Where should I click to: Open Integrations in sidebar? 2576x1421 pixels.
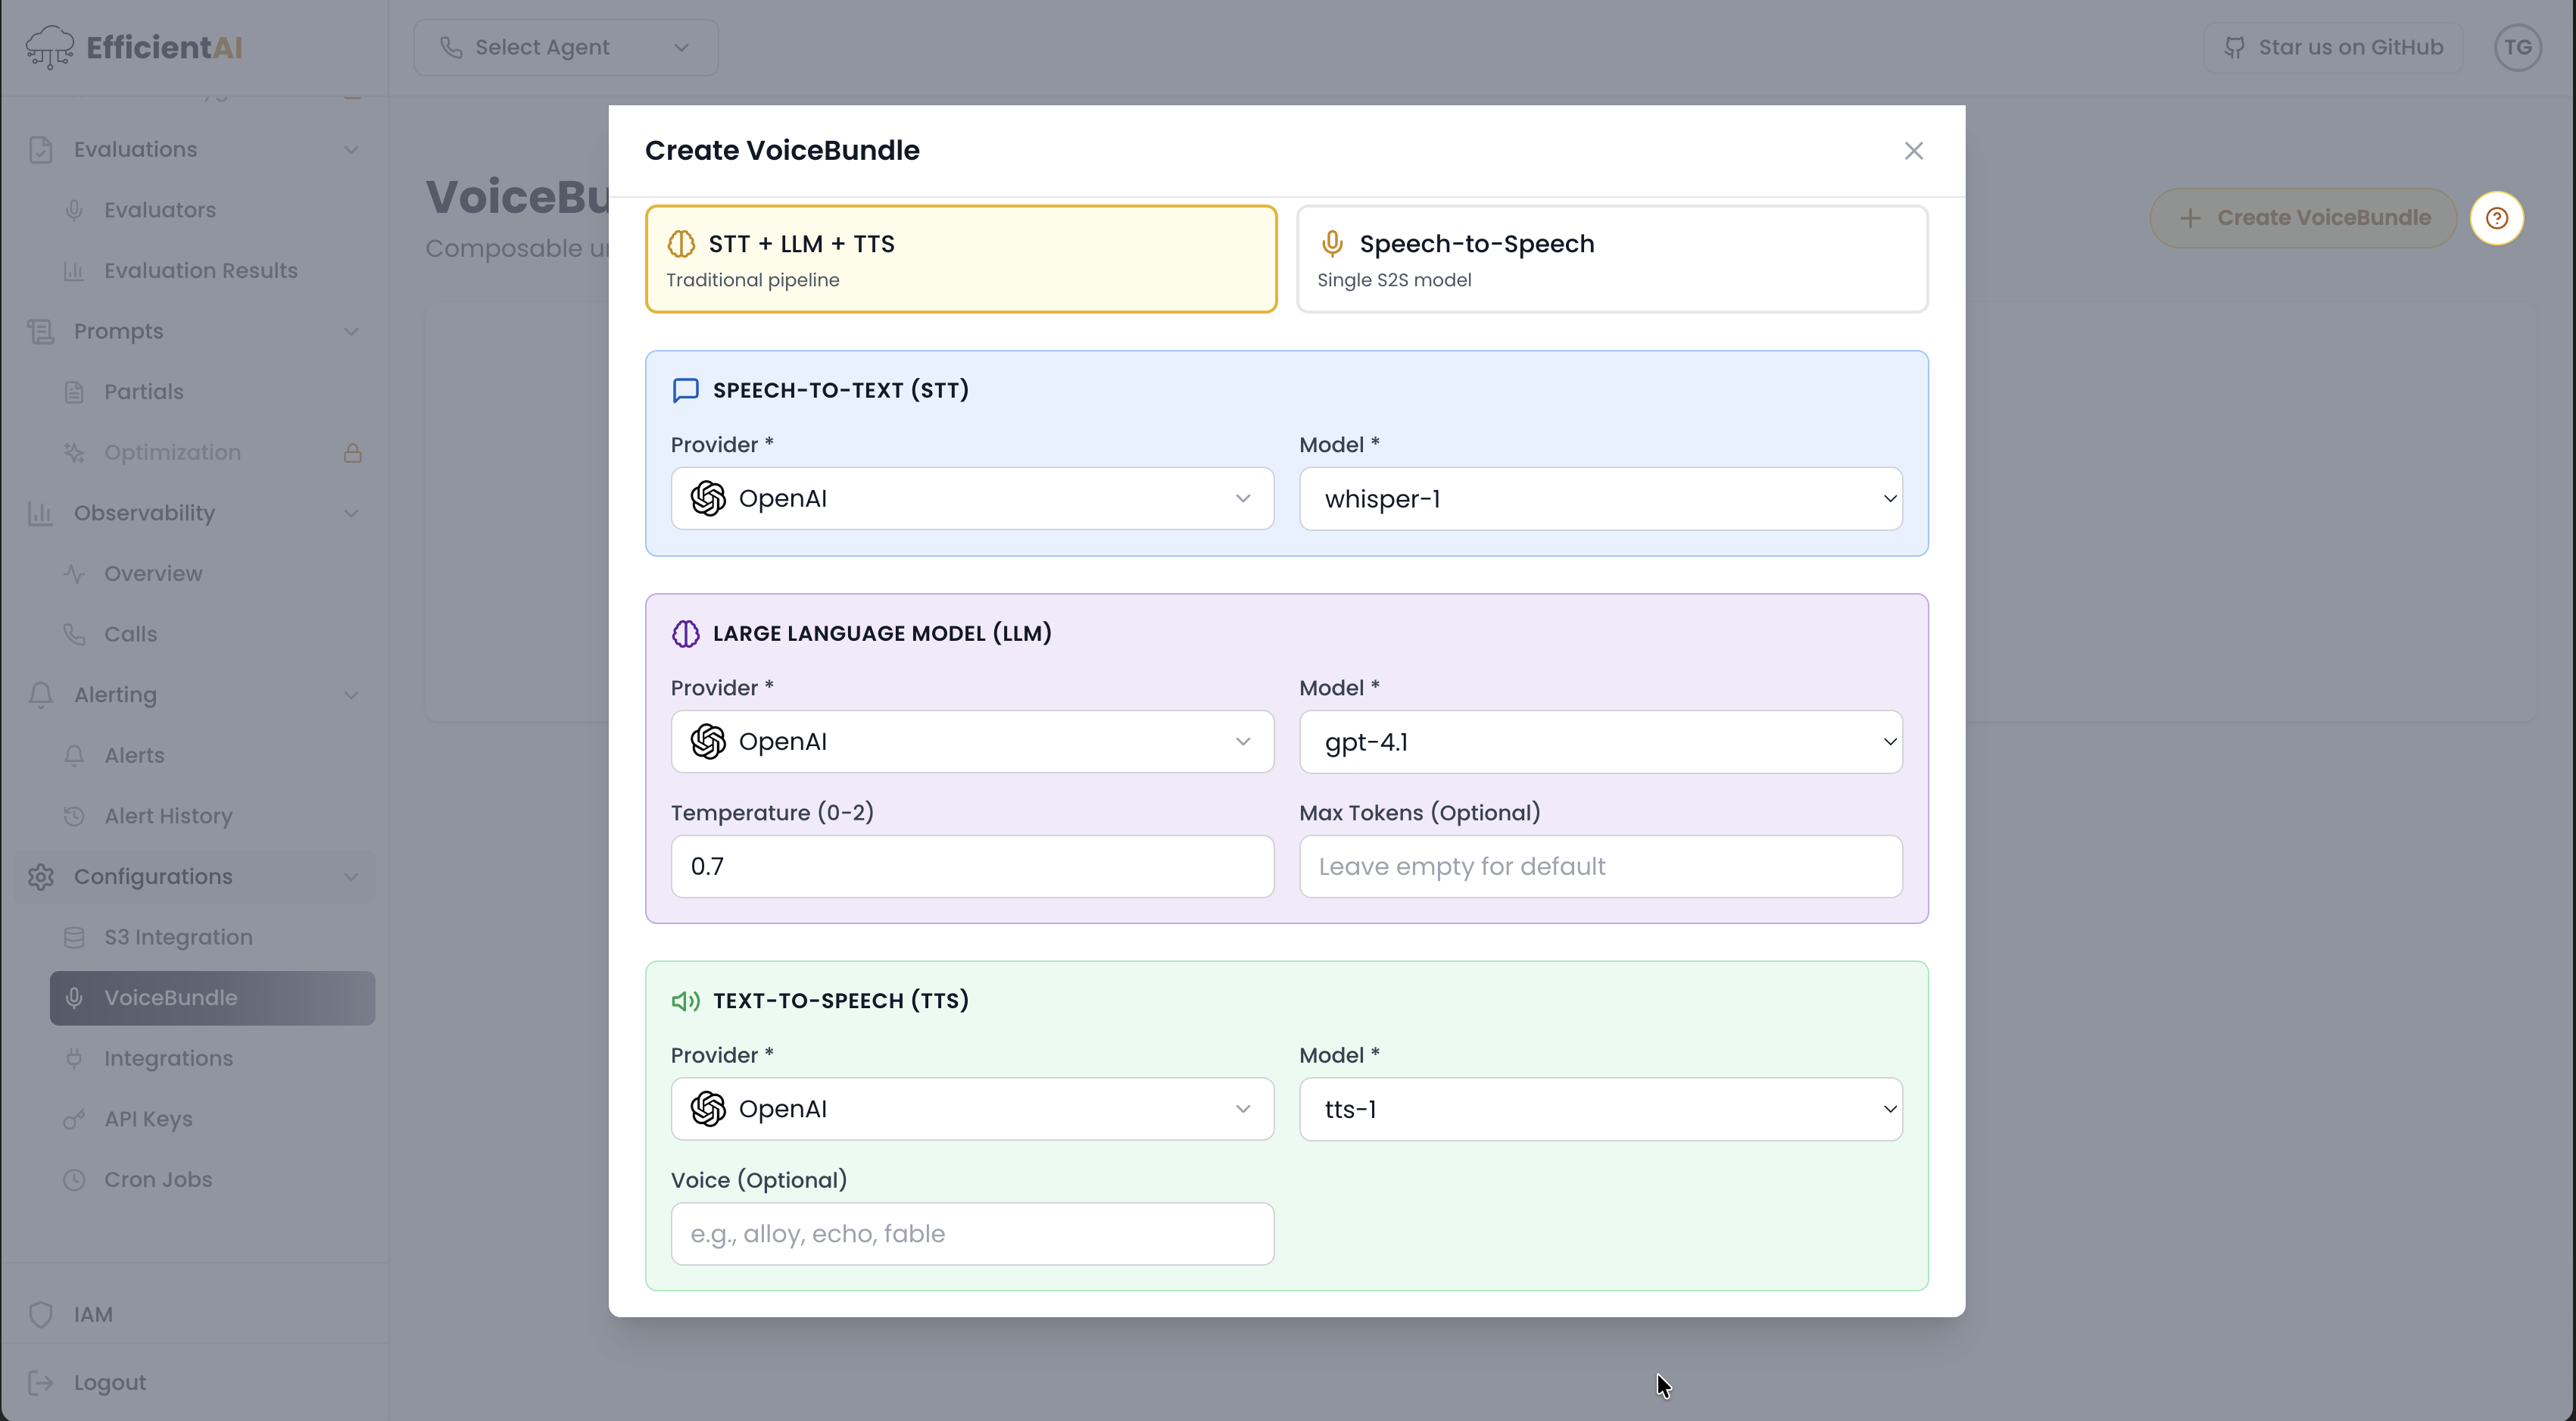tap(212, 1058)
